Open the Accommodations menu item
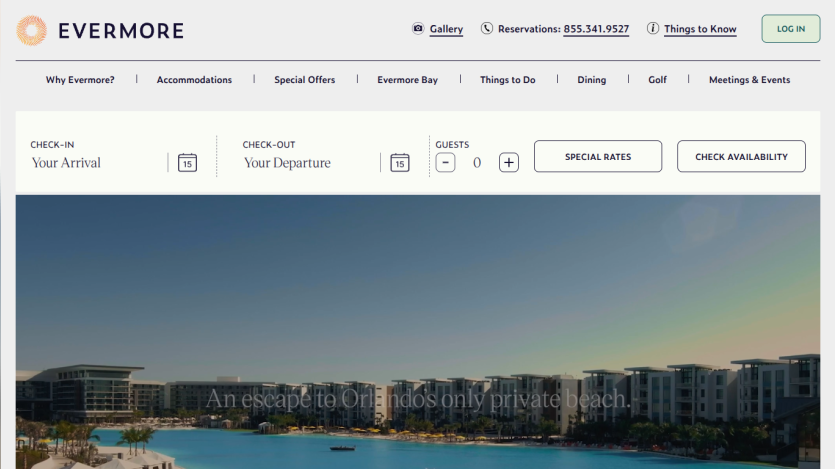The width and height of the screenshot is (835, 469). click(194, 80)
